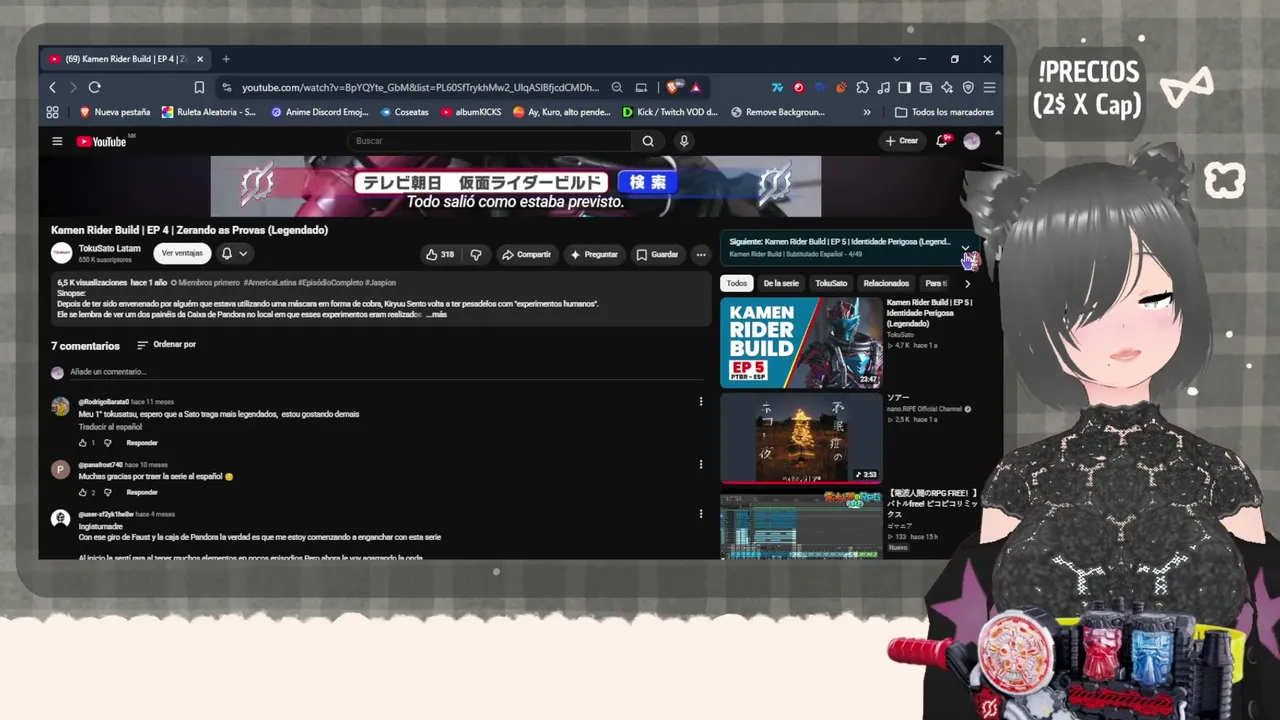Open more actions menu beside Guardar
The height and width of the screenshot is (720, 1280).
(701, 255)
